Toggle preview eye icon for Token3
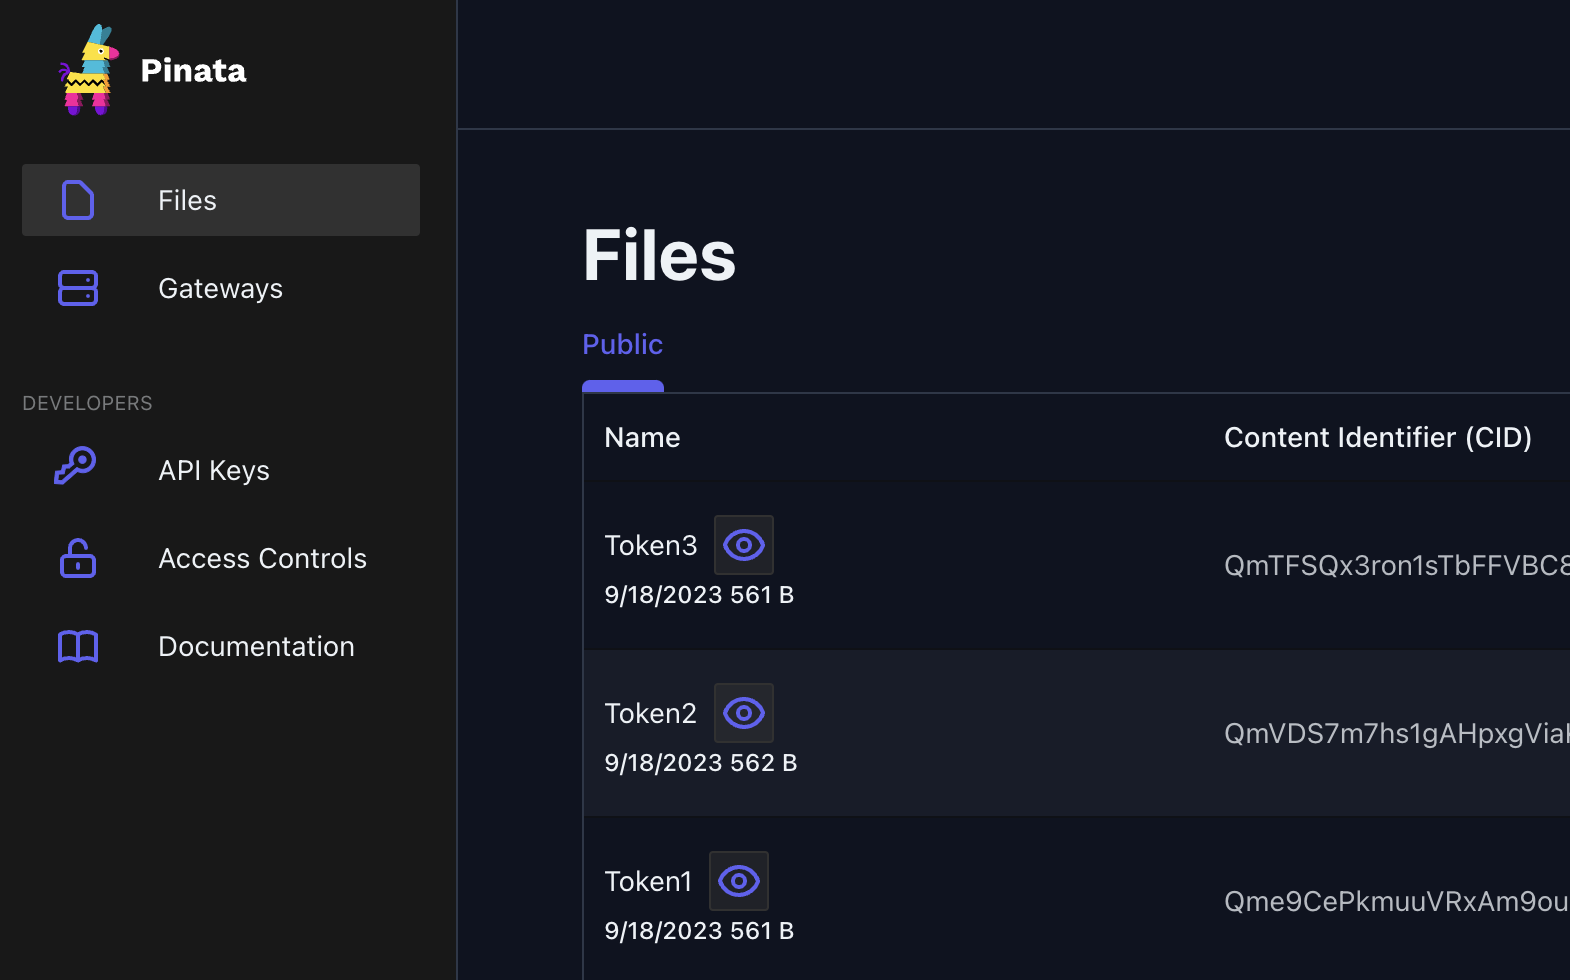 click(743, 545)
